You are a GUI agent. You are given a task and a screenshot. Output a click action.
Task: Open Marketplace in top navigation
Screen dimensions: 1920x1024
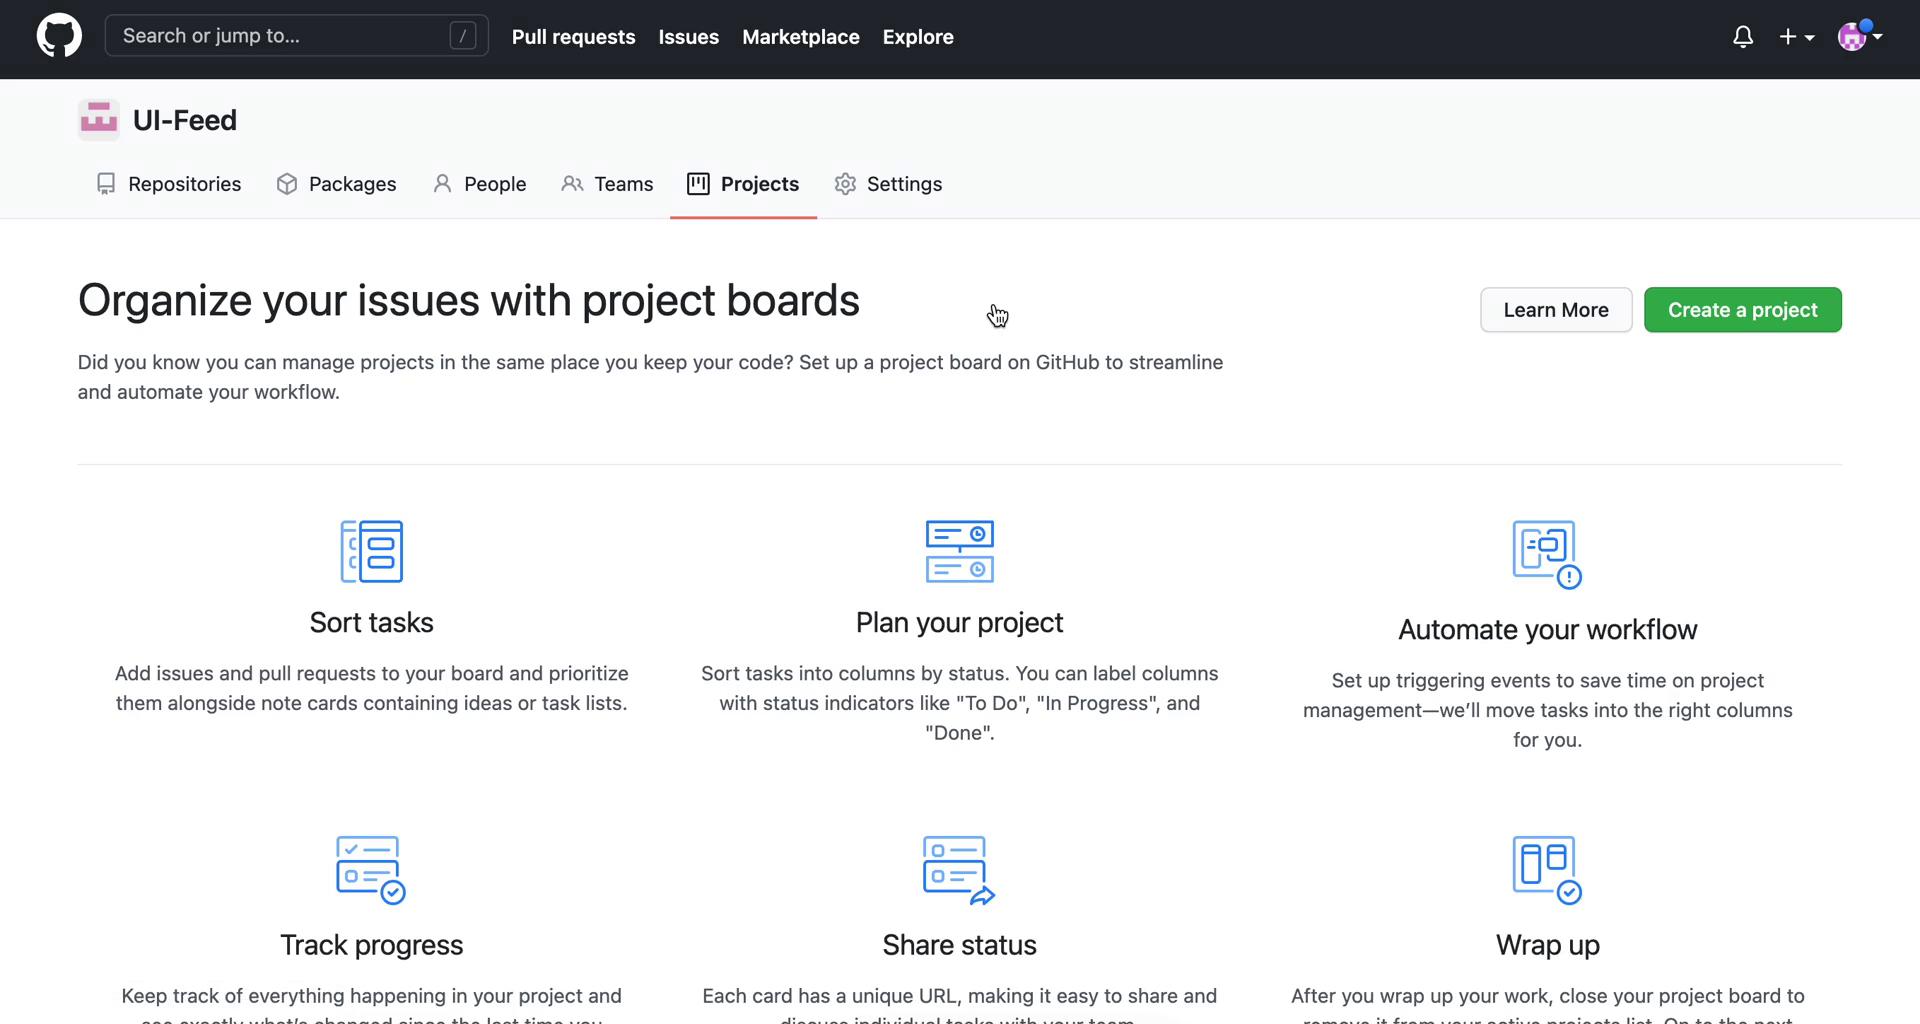point(801,37)
